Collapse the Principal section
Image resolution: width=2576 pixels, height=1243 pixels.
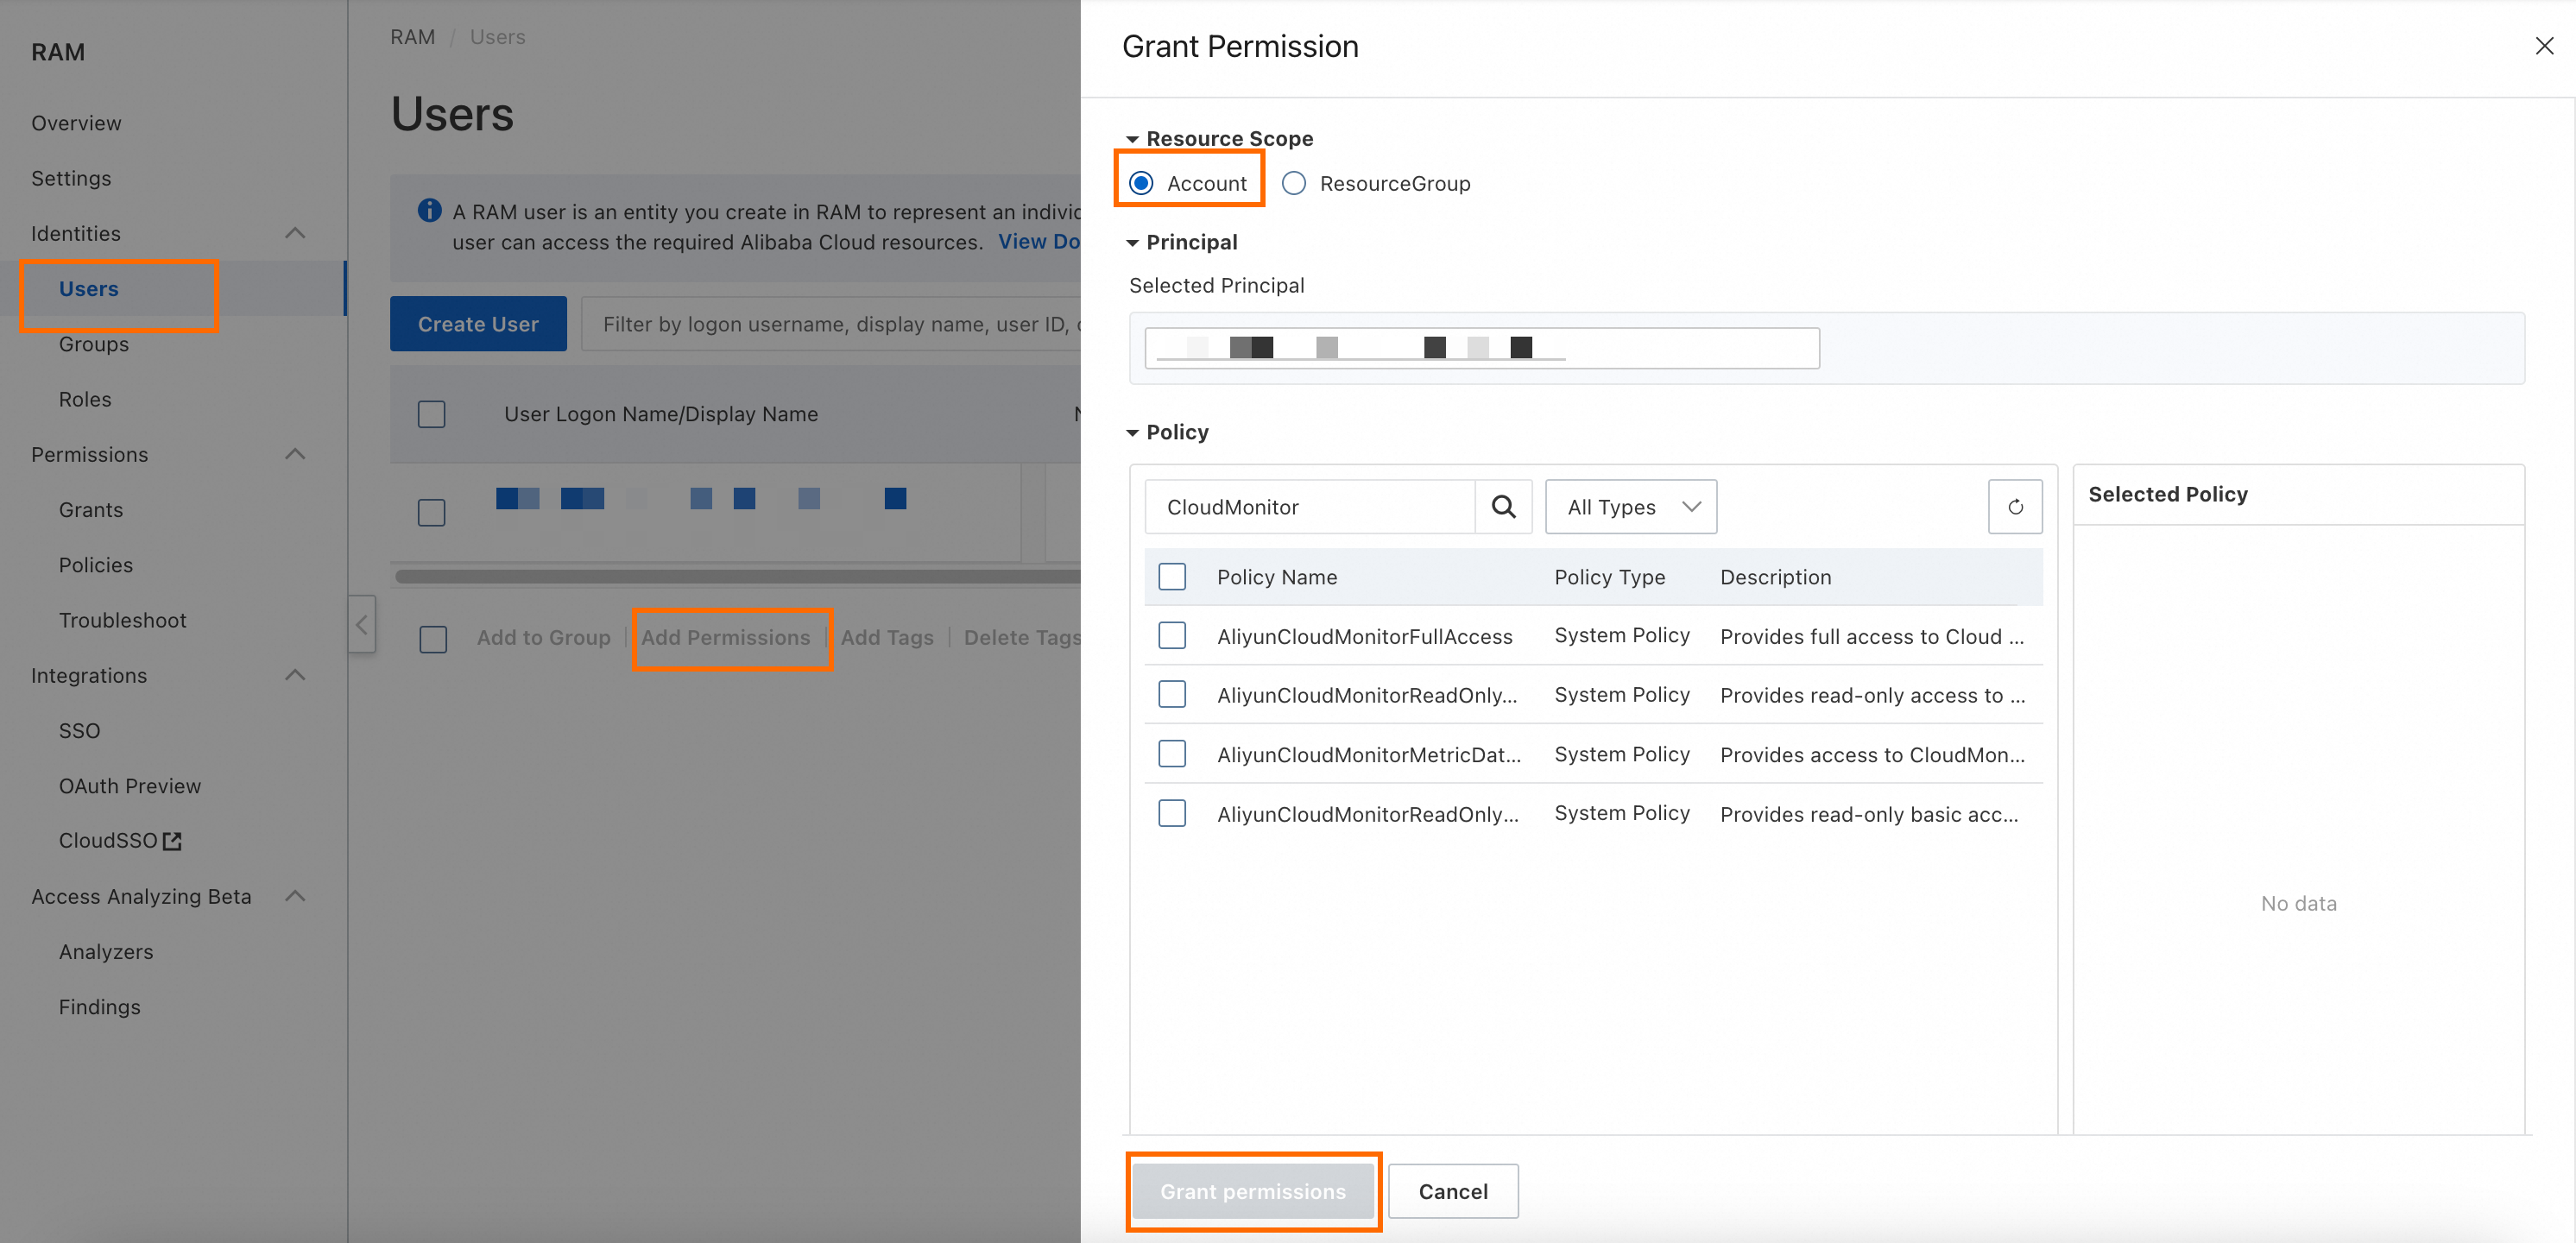[x=1133, y=243]
